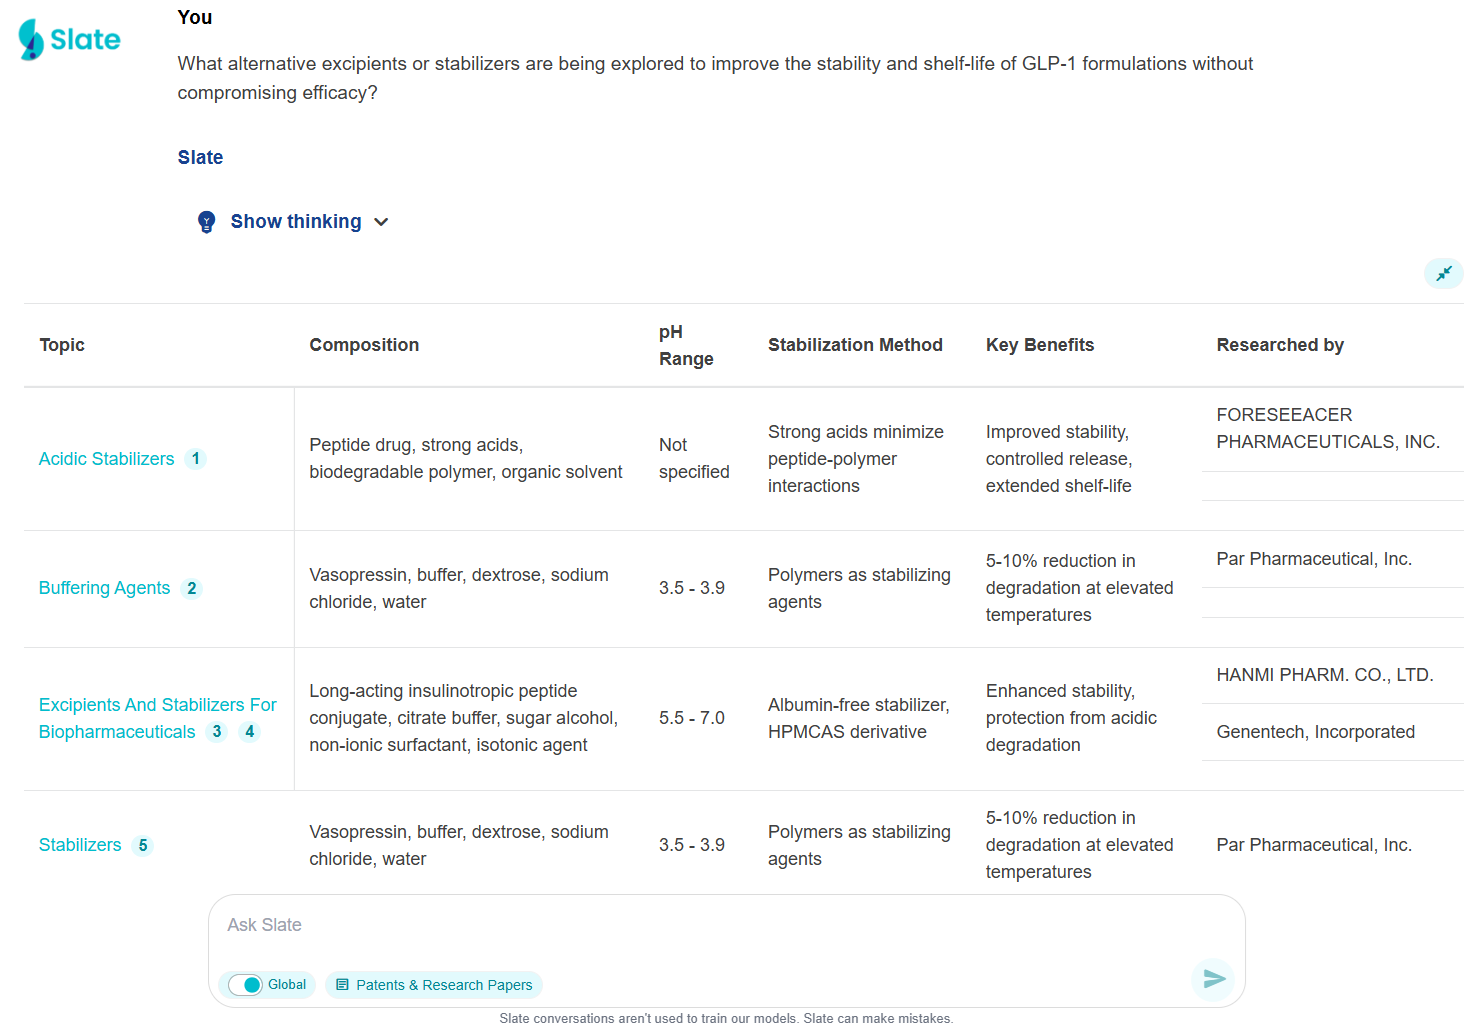
Task: Open the Buffering Agents topic link
Action: [104, 588]
